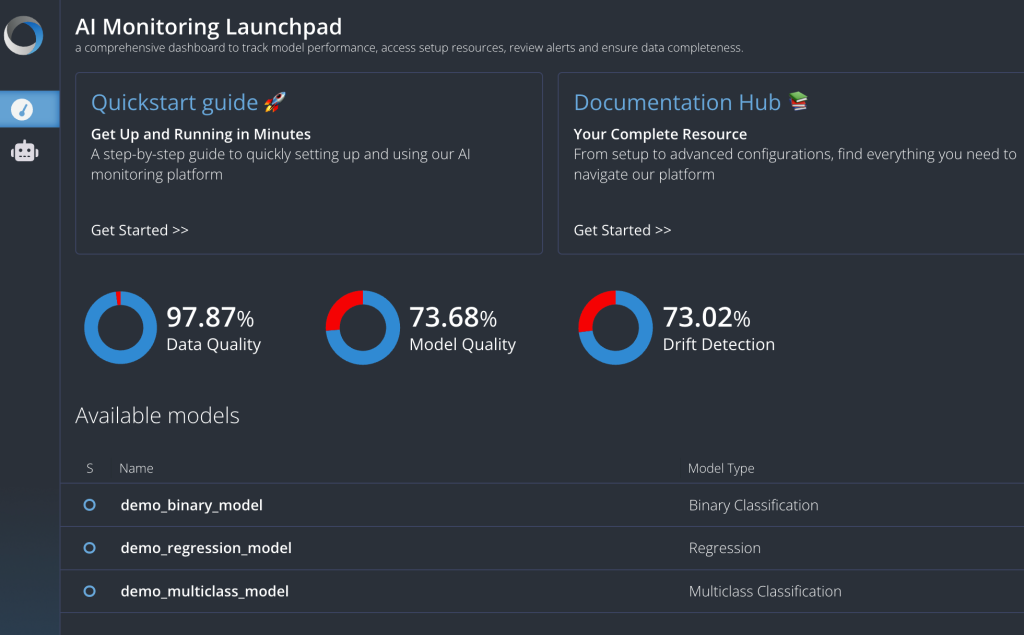Click the 97.87% Data Quality value
Viewport: 1024px width, 635px height.
(x=210, y=318)
